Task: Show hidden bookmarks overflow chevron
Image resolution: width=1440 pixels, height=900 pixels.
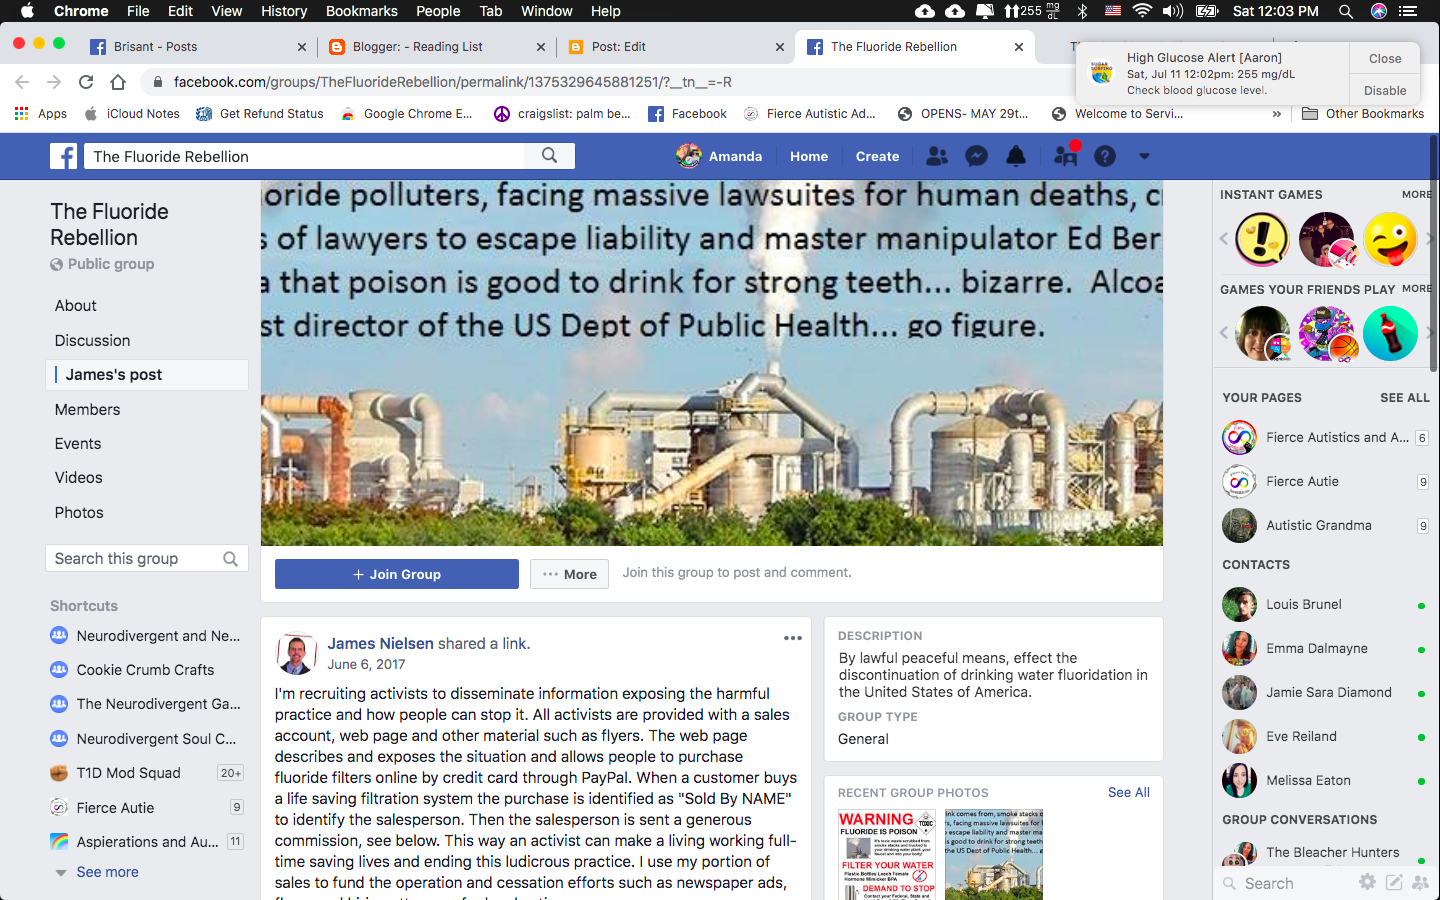Action: 1276,114
